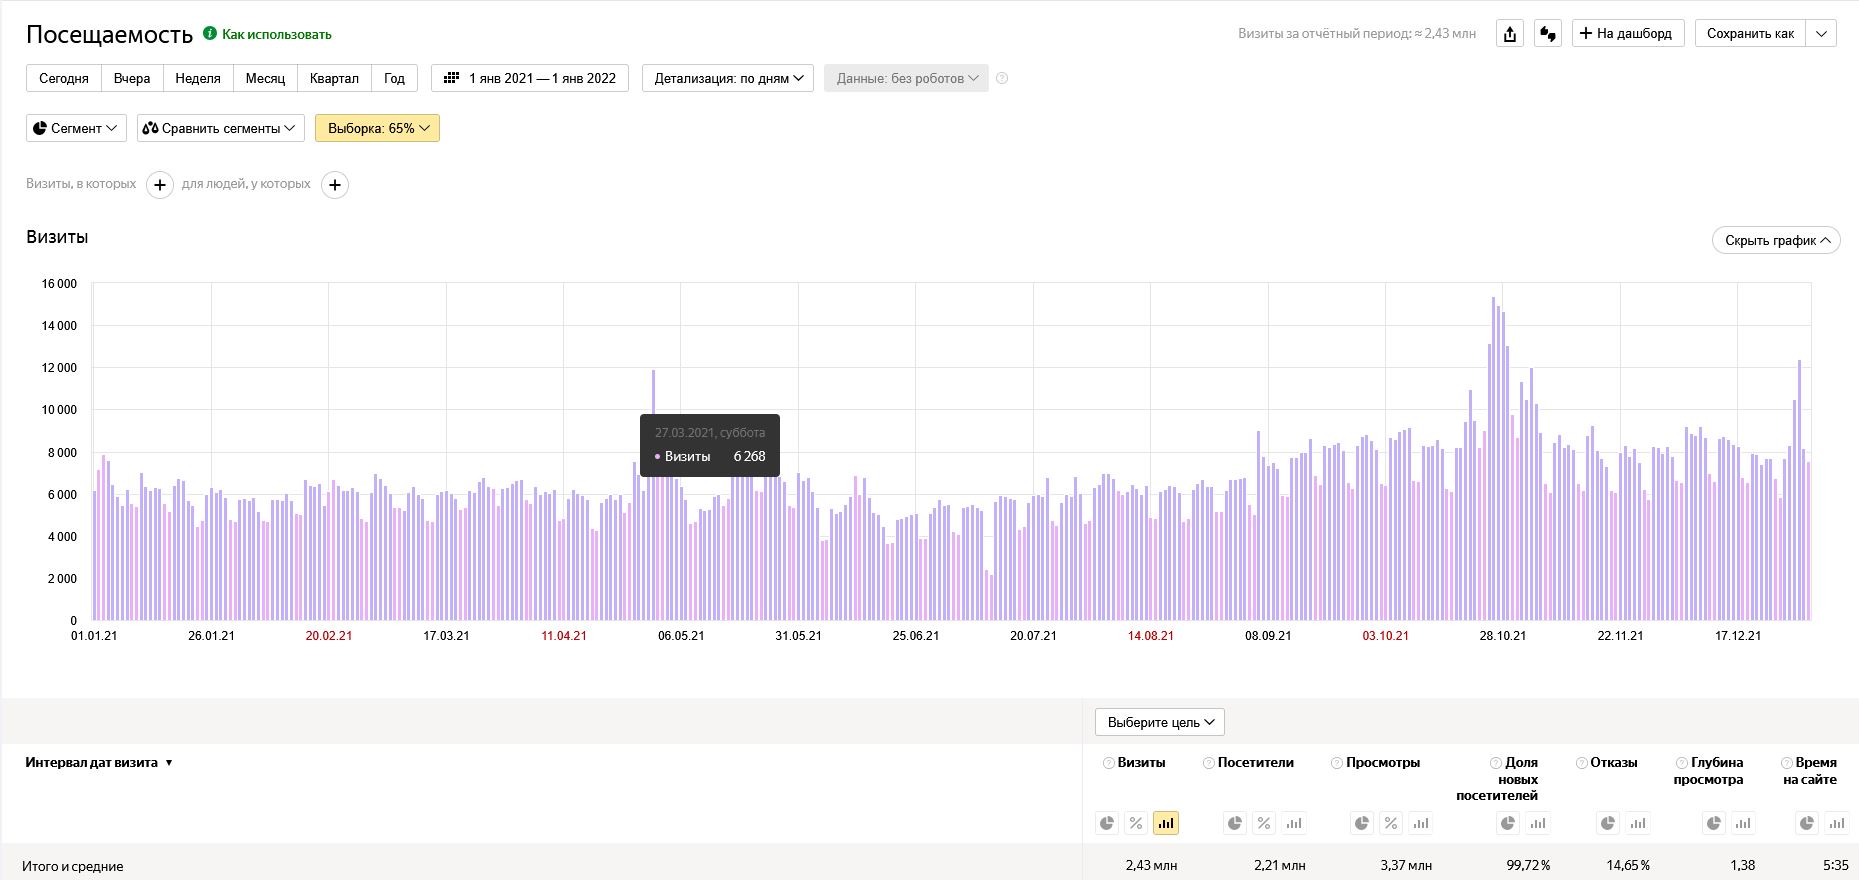
Task: Click the export report icon
Action: pyautogui.click(x=1510, y=34)
